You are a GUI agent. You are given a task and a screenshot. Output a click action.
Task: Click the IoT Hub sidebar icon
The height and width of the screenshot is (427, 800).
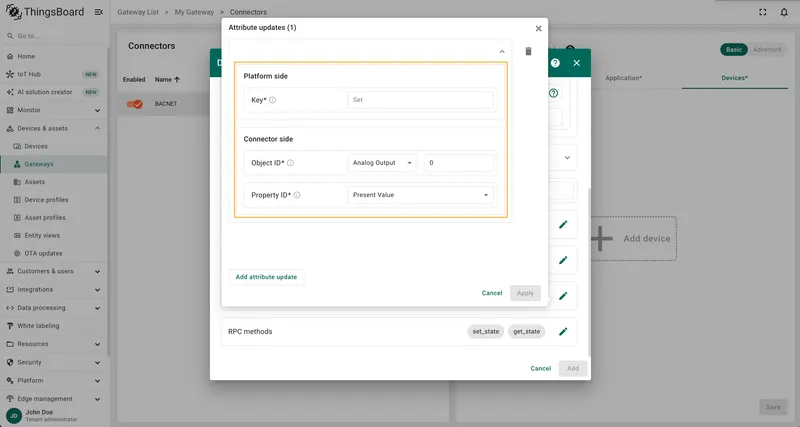click(x=10, y=74)
